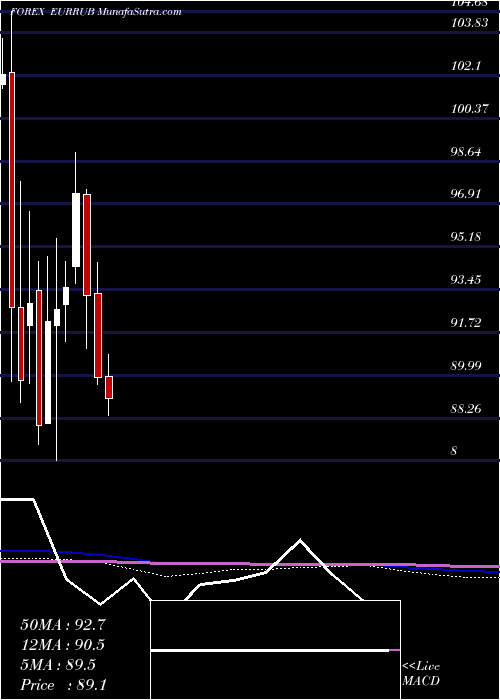The width and height of the screenshot is (500, 700).
Task: Click the 100.37 price axis label
Action: [x=470, y=109]
